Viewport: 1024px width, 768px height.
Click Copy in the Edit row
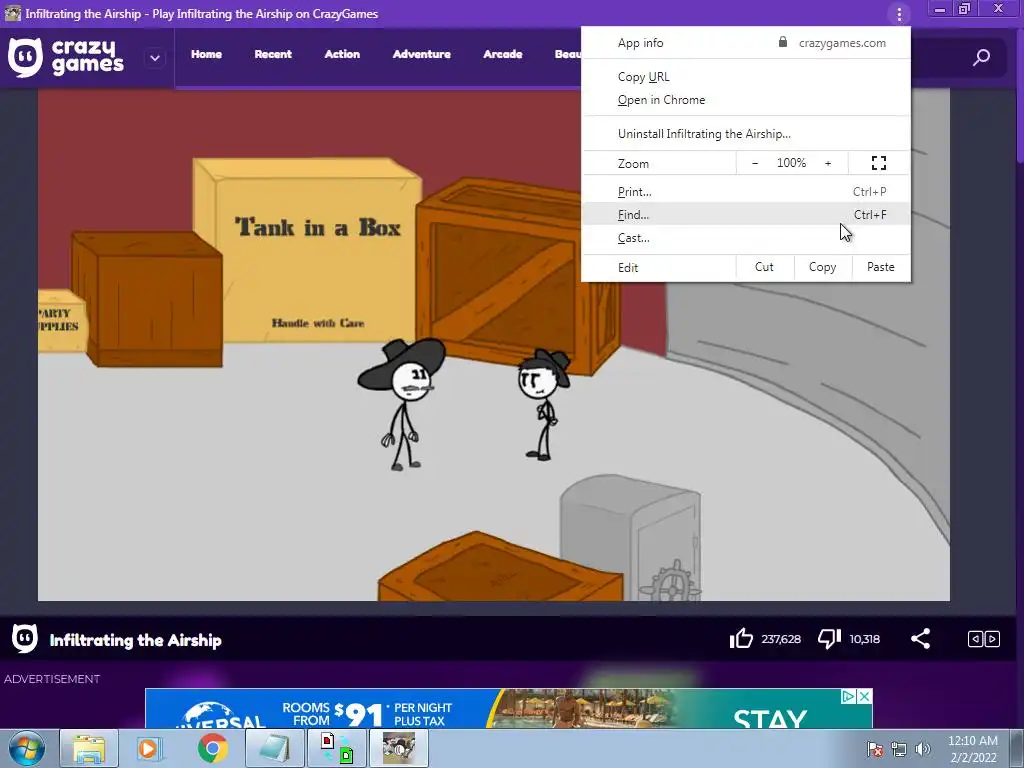click(823, 267)
